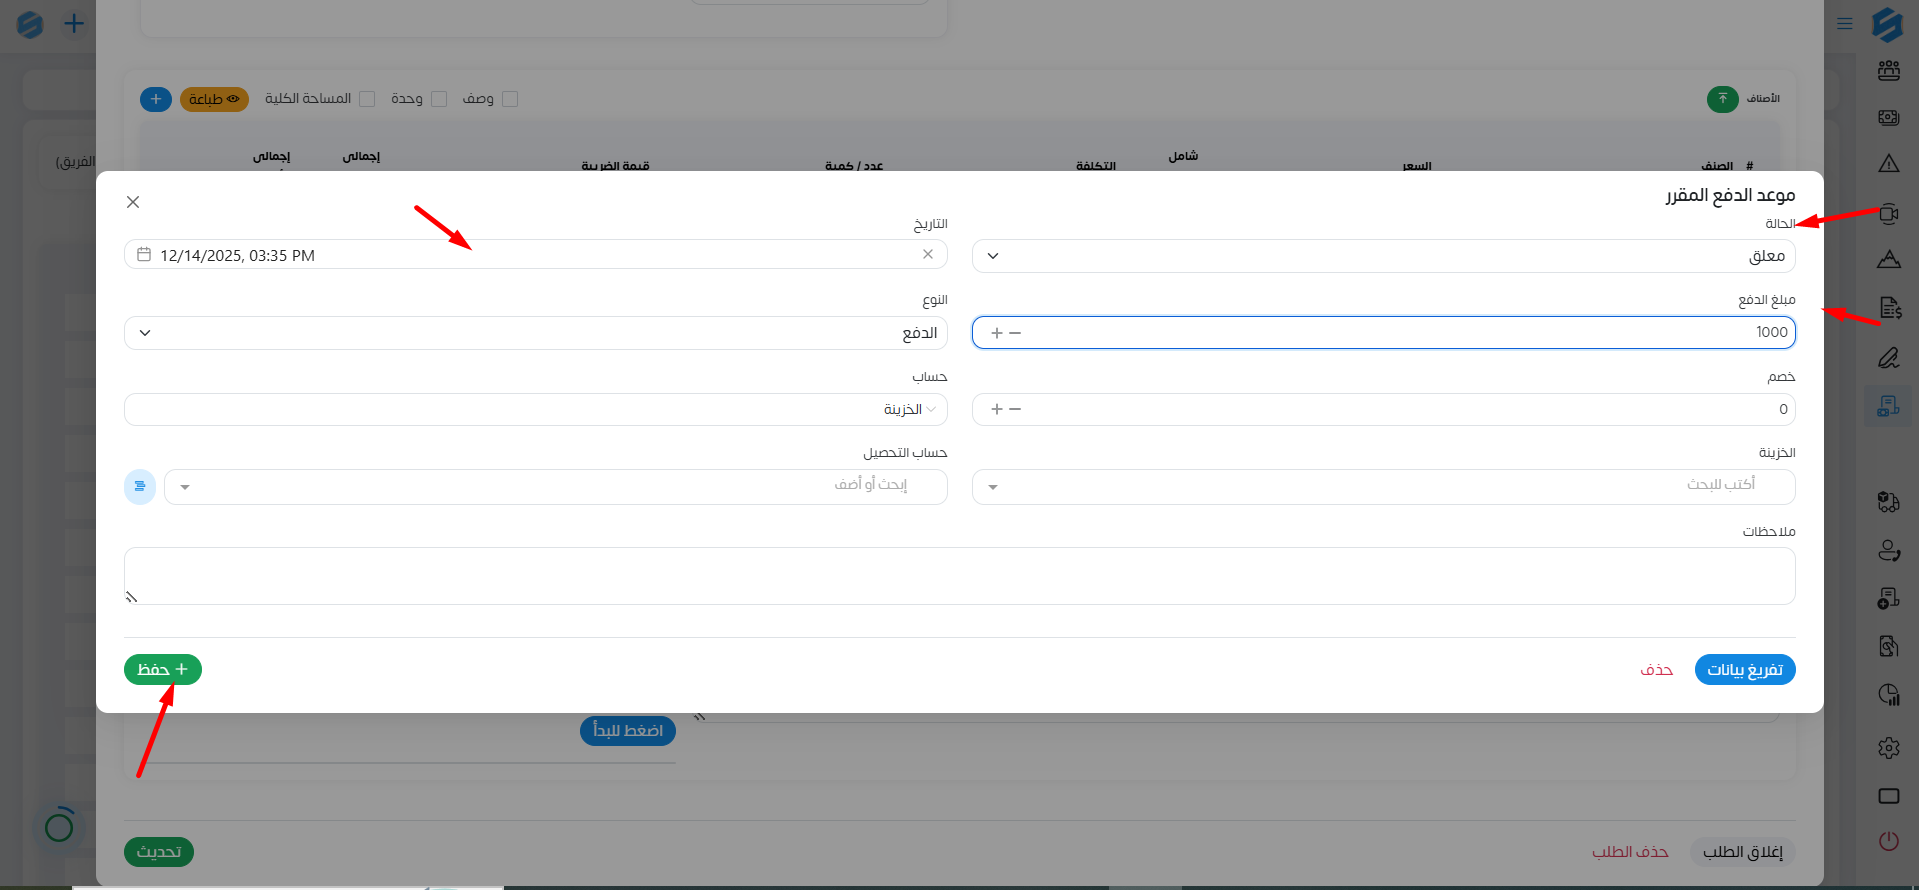Open the team/people icon in sidebar
This screenshot has width=1919, height=890.
(1888, 71)
